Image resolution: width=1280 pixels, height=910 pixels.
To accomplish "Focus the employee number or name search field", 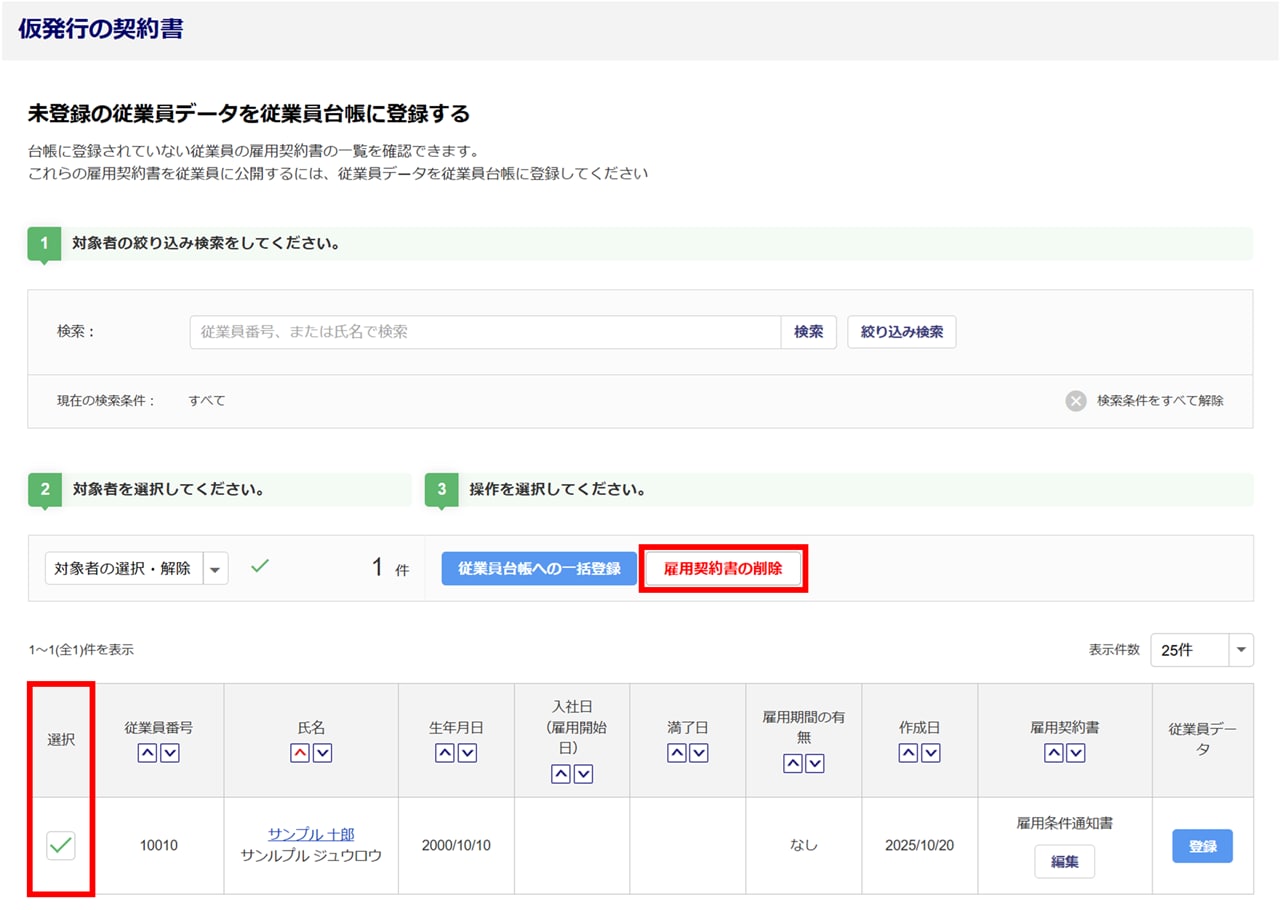I will 485,332.
